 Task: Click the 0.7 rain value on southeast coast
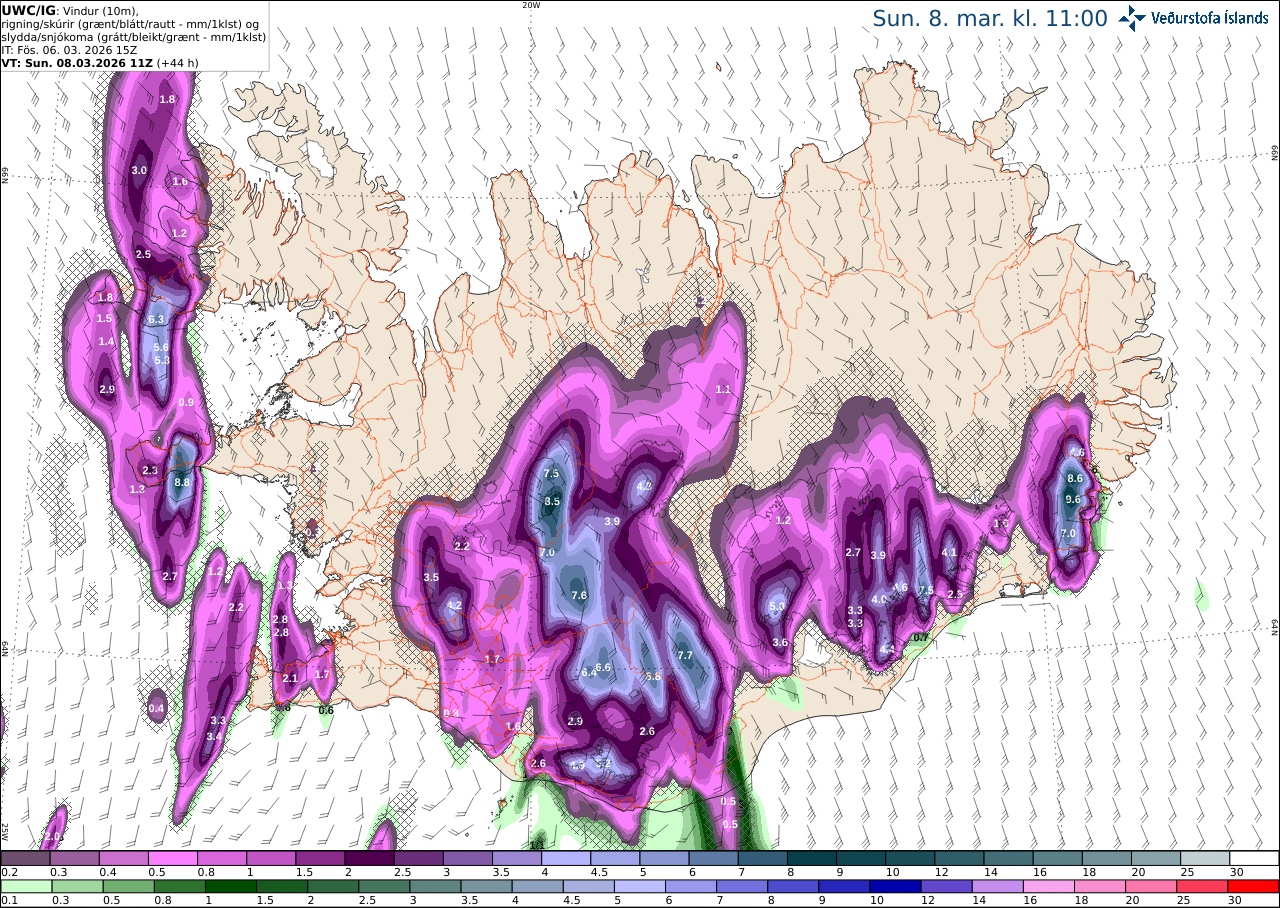(922, 637)
